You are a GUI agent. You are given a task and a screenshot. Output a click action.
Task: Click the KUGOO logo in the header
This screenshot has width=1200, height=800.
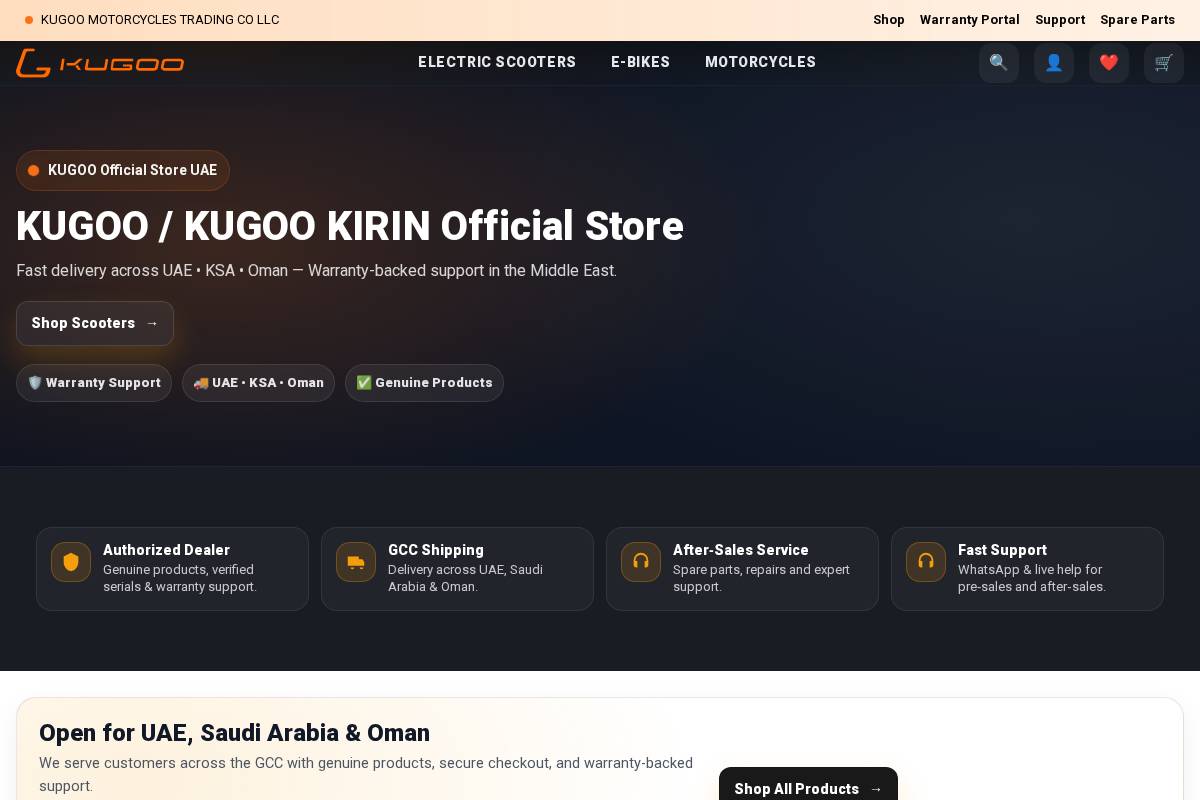click(100, 63)
